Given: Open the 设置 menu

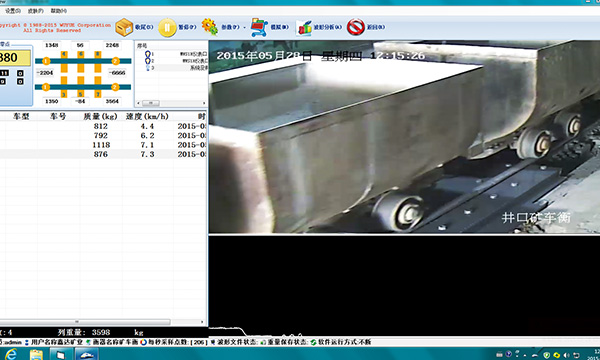Looking at the screenshot, I should click(13, 11).
